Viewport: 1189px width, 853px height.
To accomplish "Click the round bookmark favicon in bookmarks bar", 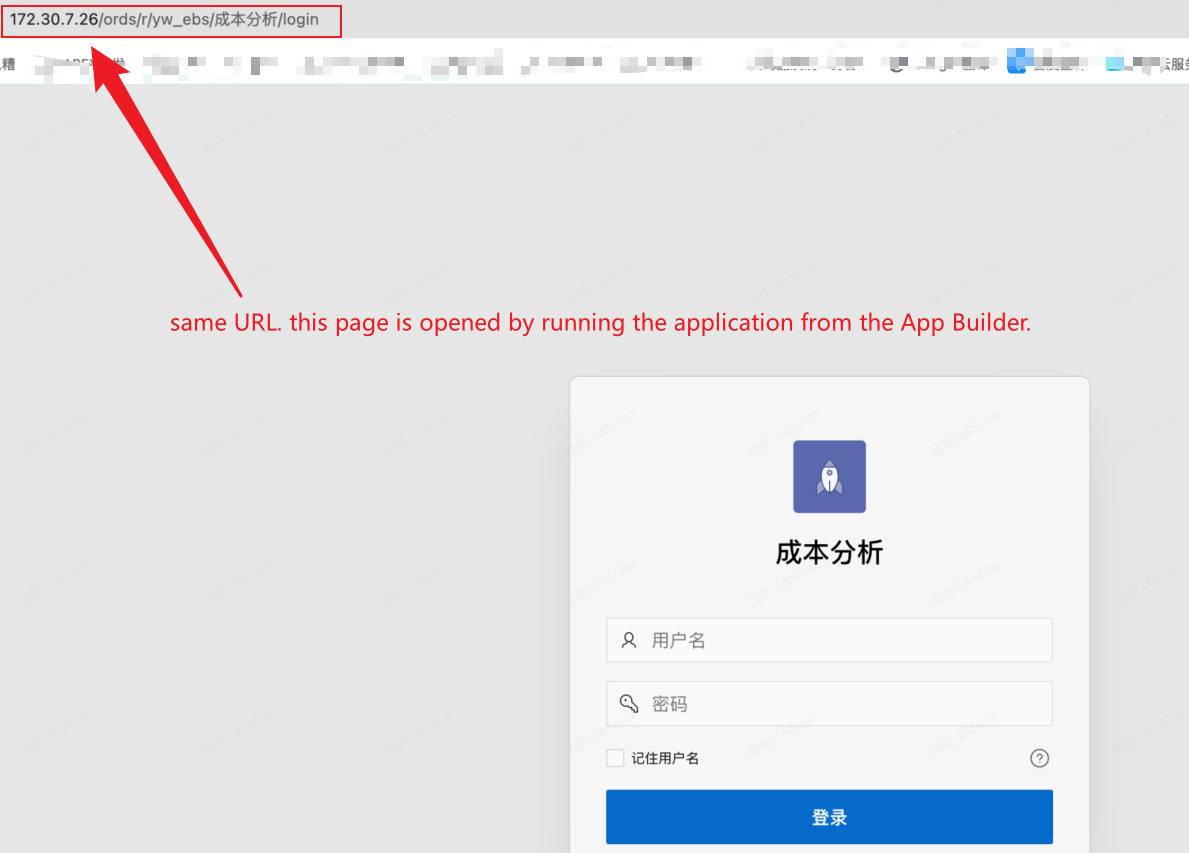I will [897, 64].
